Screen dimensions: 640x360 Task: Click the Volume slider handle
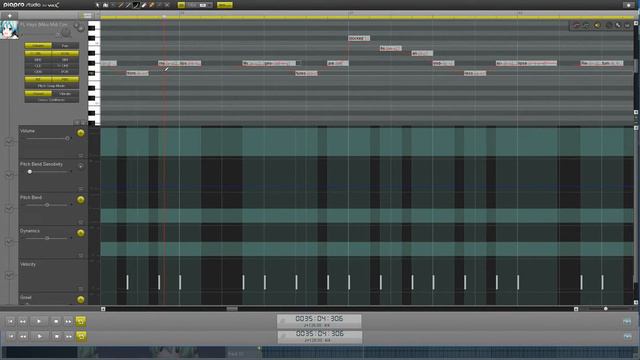click(67, 139)
